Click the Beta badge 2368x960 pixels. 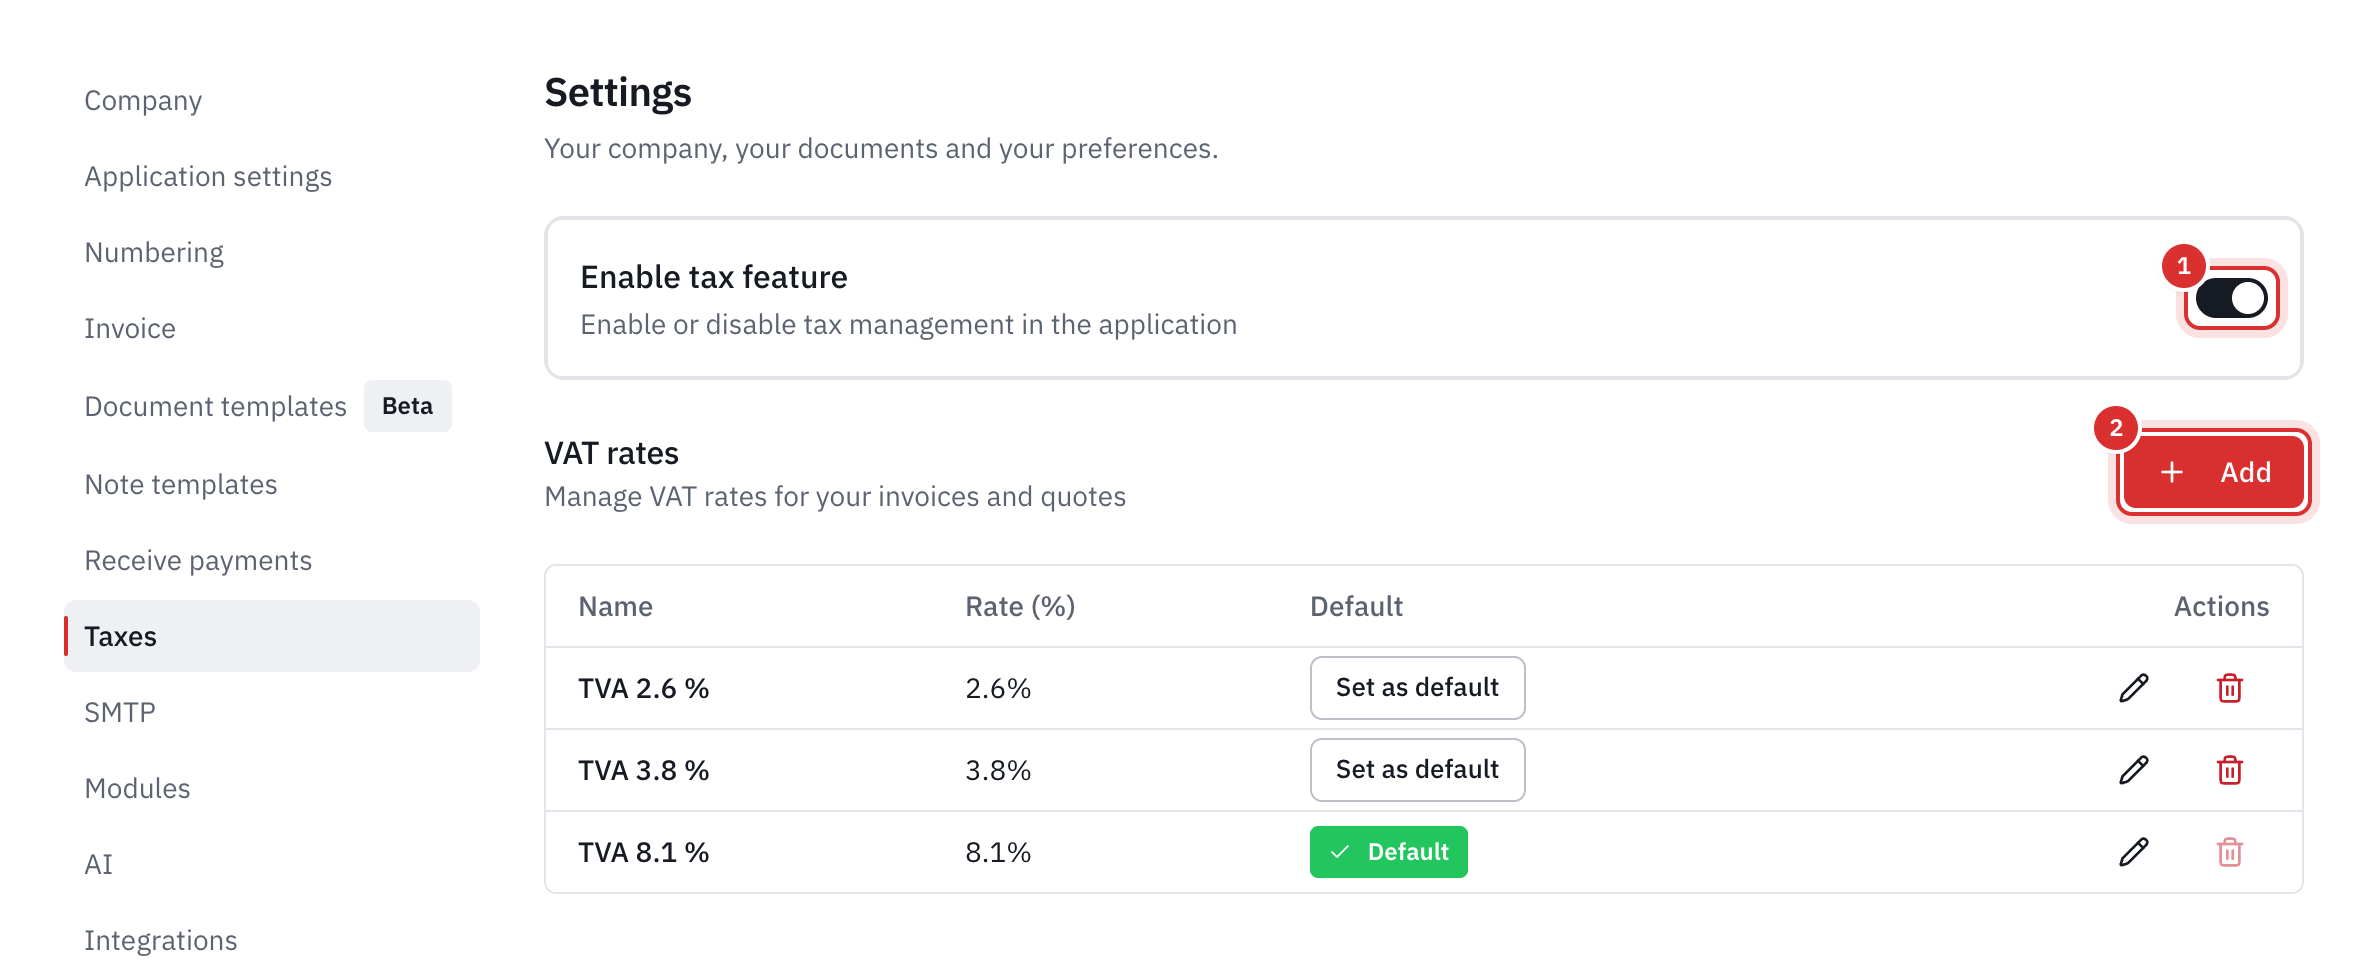tap(408, 406)
